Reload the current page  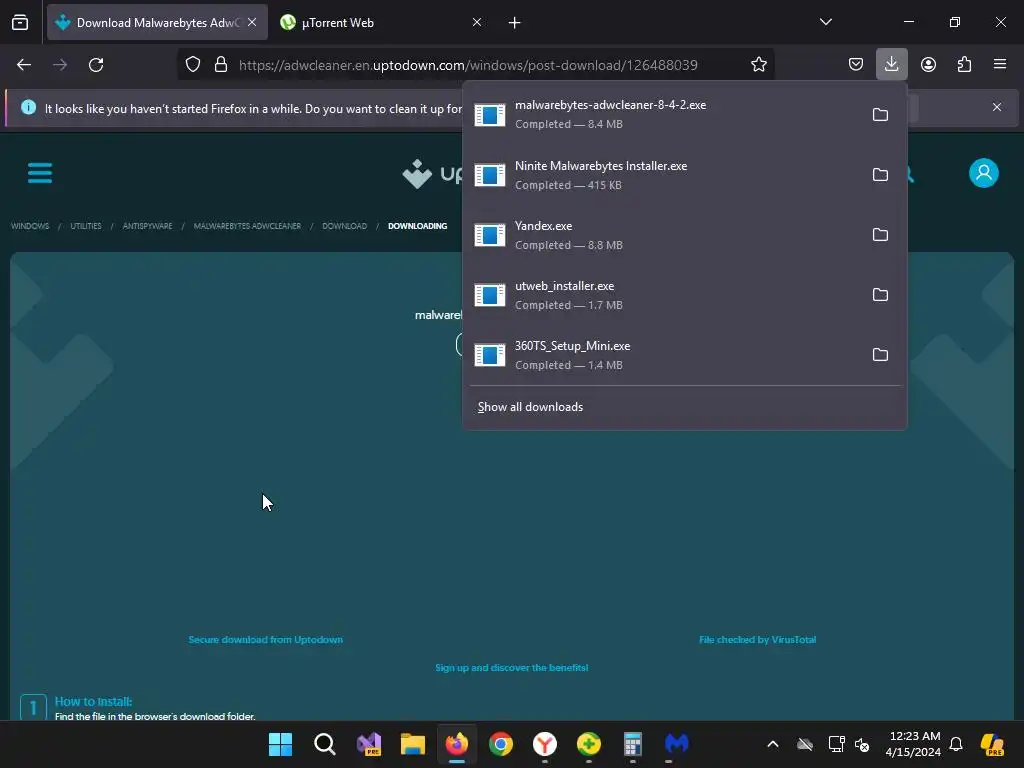click(x=96, y=65)
